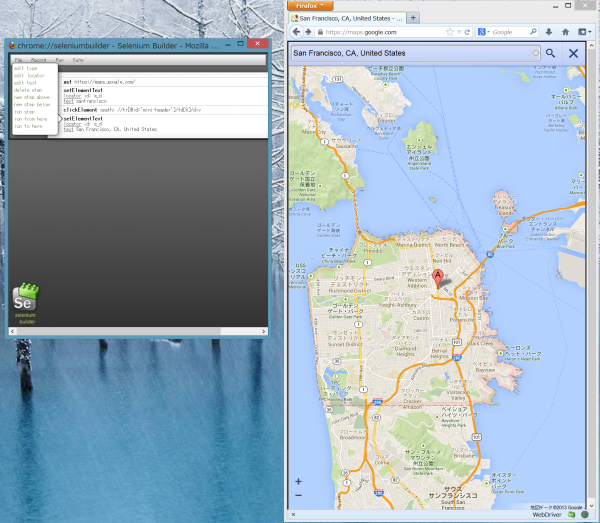Choose 'delete step' in the step menu
600x523 pixels.
pyautogui.click(x=28, y=90)
